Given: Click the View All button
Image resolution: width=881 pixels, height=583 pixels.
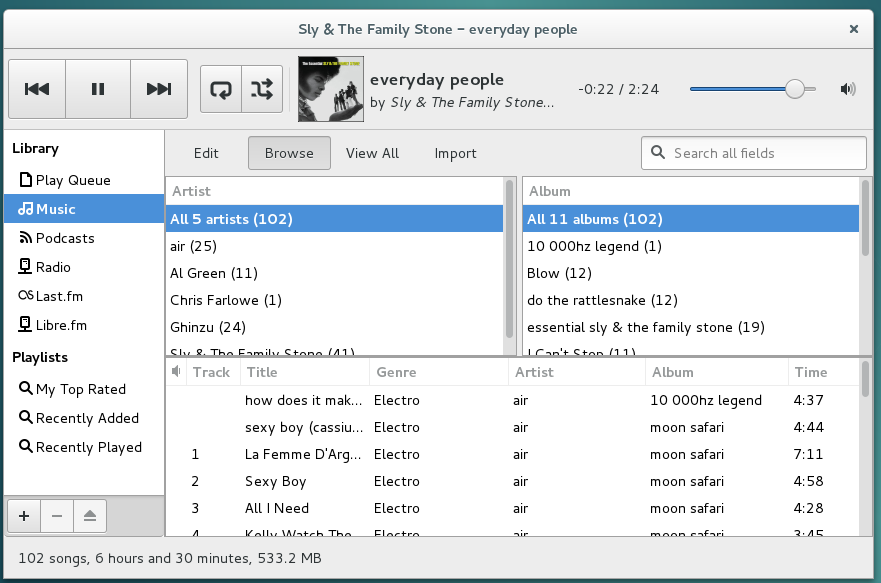Looking at the screenshot, I should (x=373, y=153).
